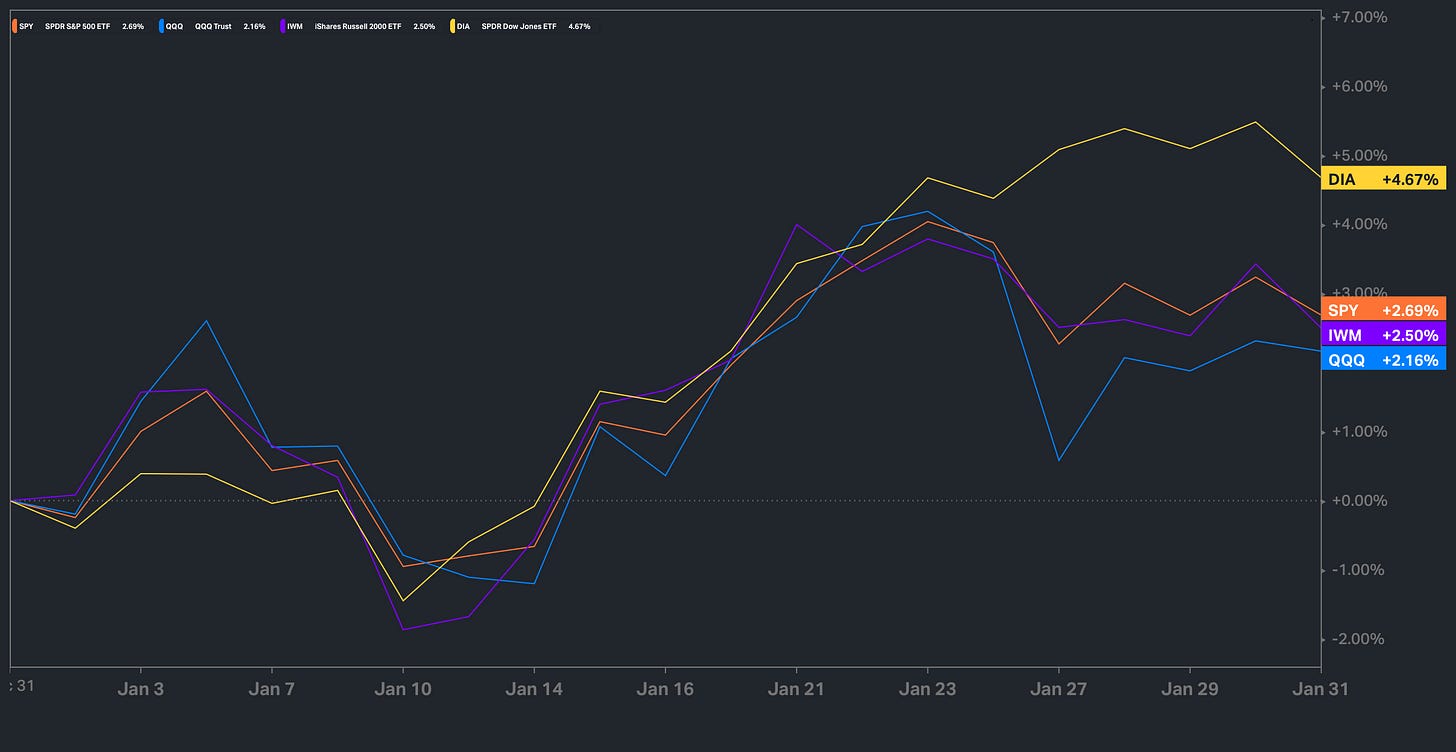1456x752 pixels.
Task: Click the Jan 23 date axis label
Action: click(927, 689)
